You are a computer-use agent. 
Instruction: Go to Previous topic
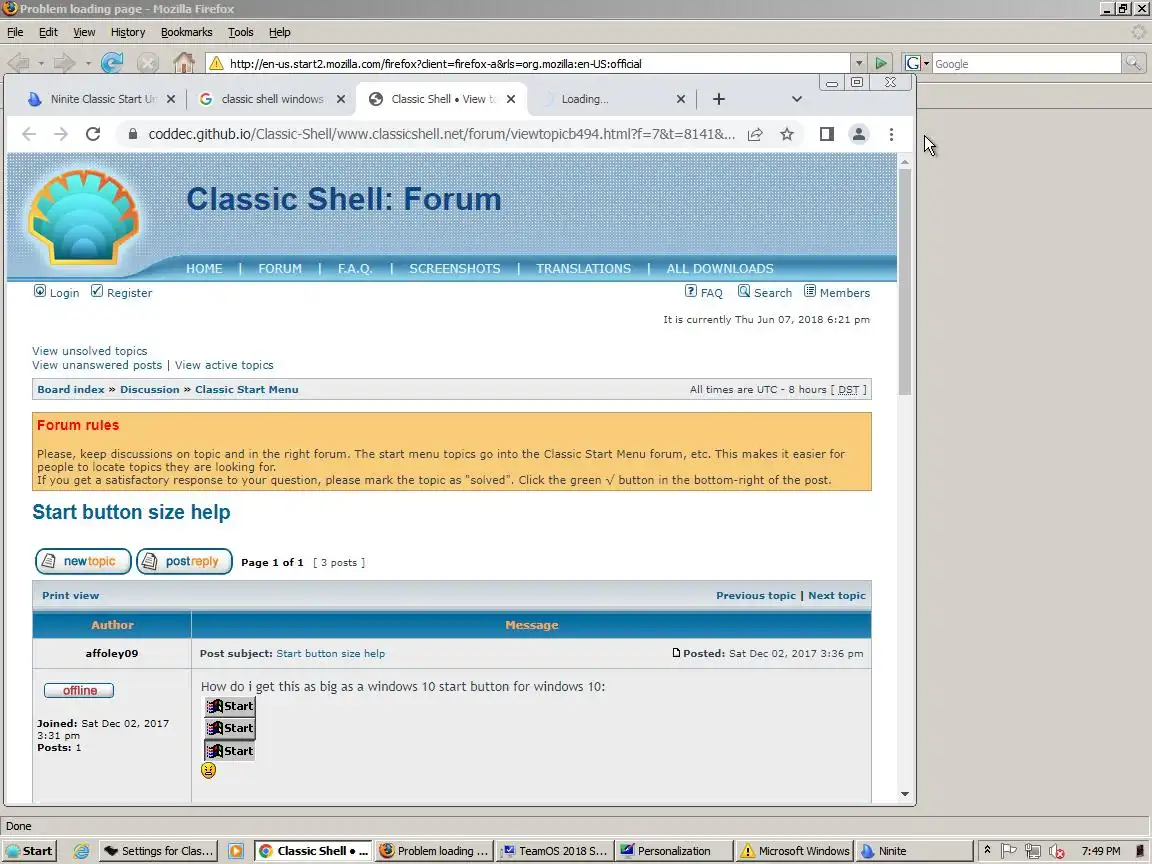756,596
